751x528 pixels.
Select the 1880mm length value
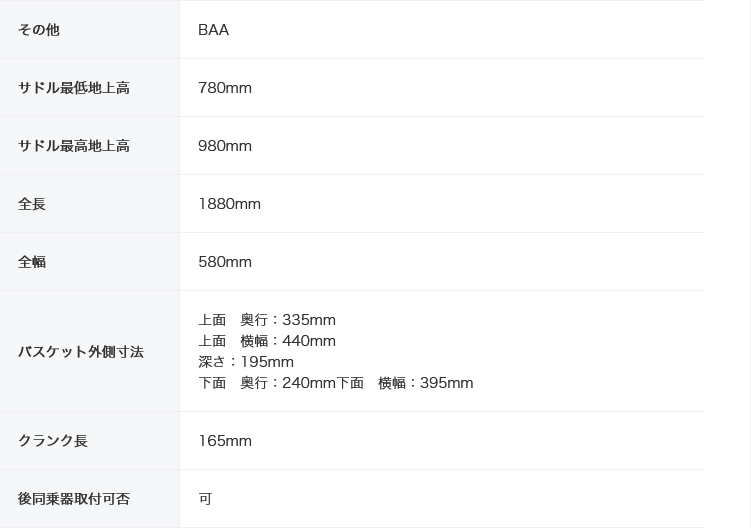229,204
